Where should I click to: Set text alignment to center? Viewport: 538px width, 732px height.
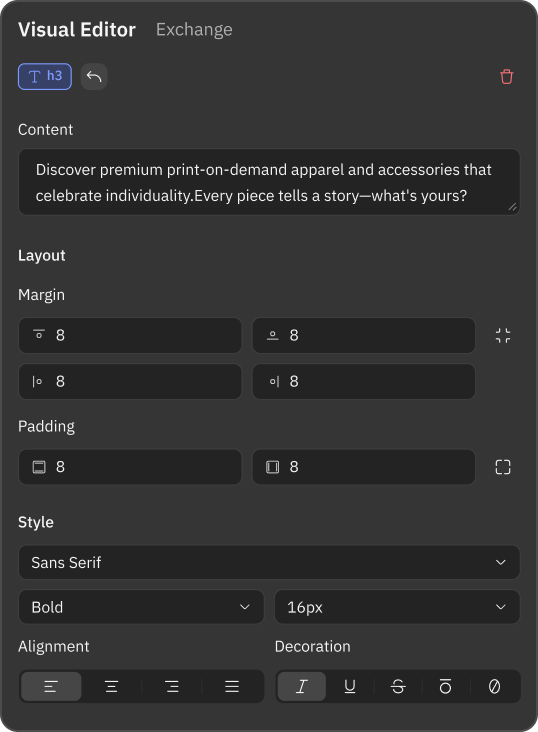[x=111, y=686]
